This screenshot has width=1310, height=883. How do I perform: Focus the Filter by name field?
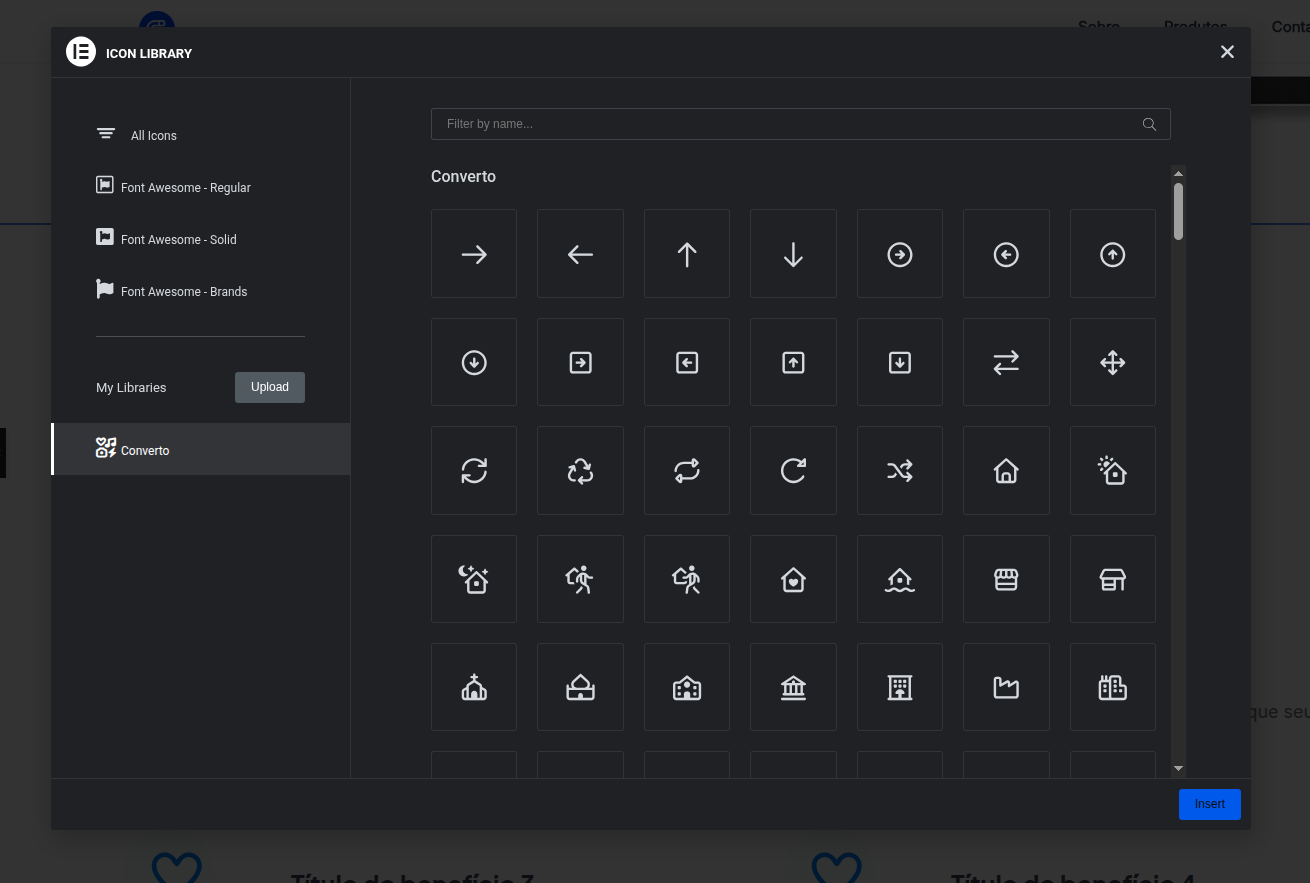point(800,124)
